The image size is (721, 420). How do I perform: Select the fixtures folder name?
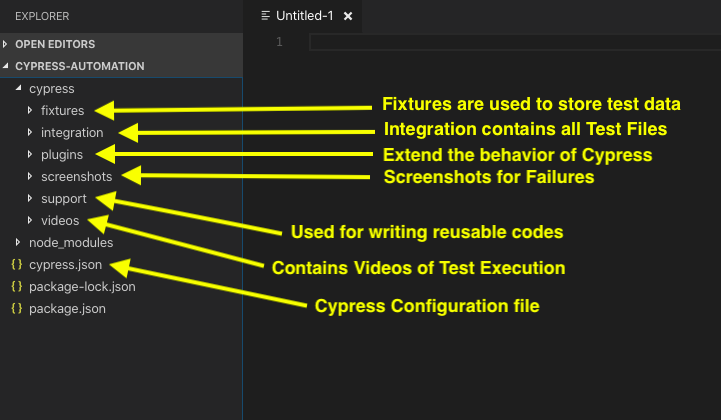(63, 111)
